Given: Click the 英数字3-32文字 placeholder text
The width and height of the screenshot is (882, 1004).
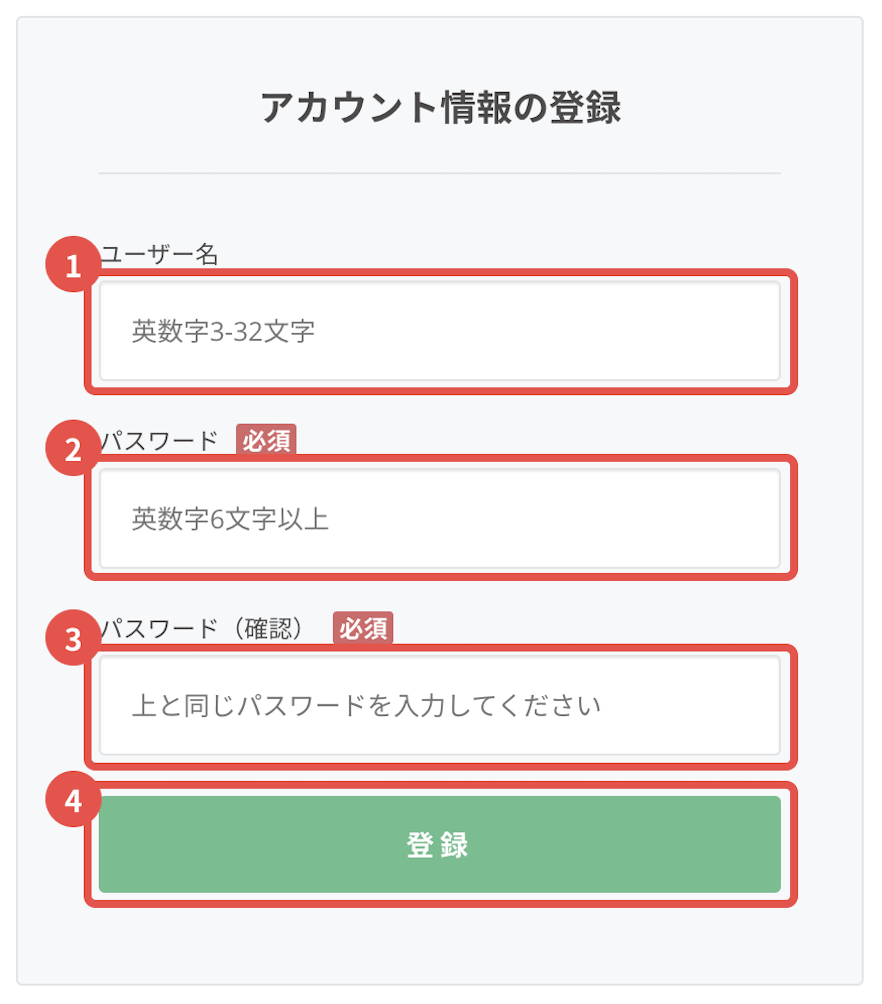Looking at the screenshot, I should click(x=223, y=331).
